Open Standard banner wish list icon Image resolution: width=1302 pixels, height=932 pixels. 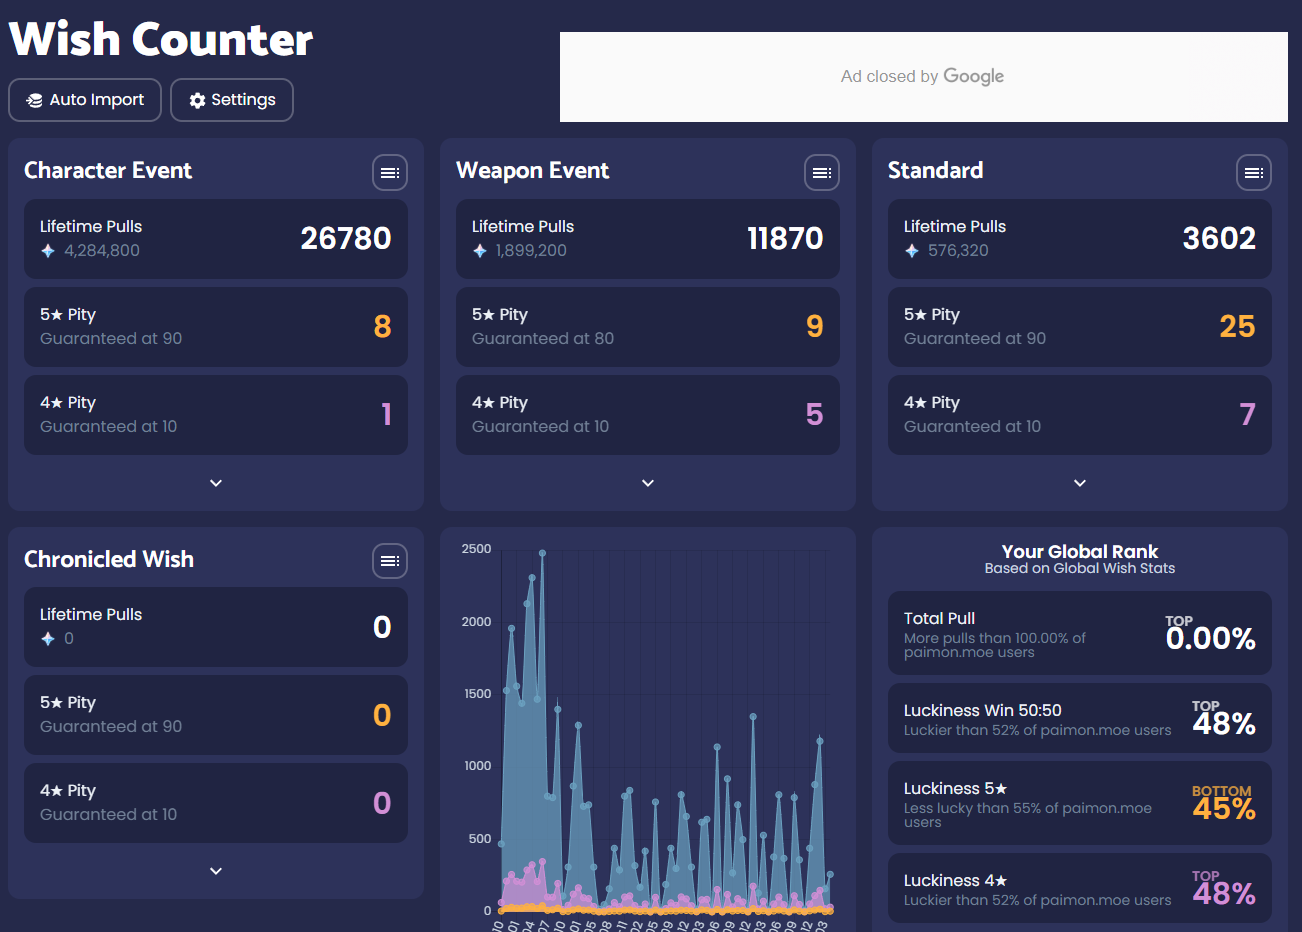pos(1254,173)
